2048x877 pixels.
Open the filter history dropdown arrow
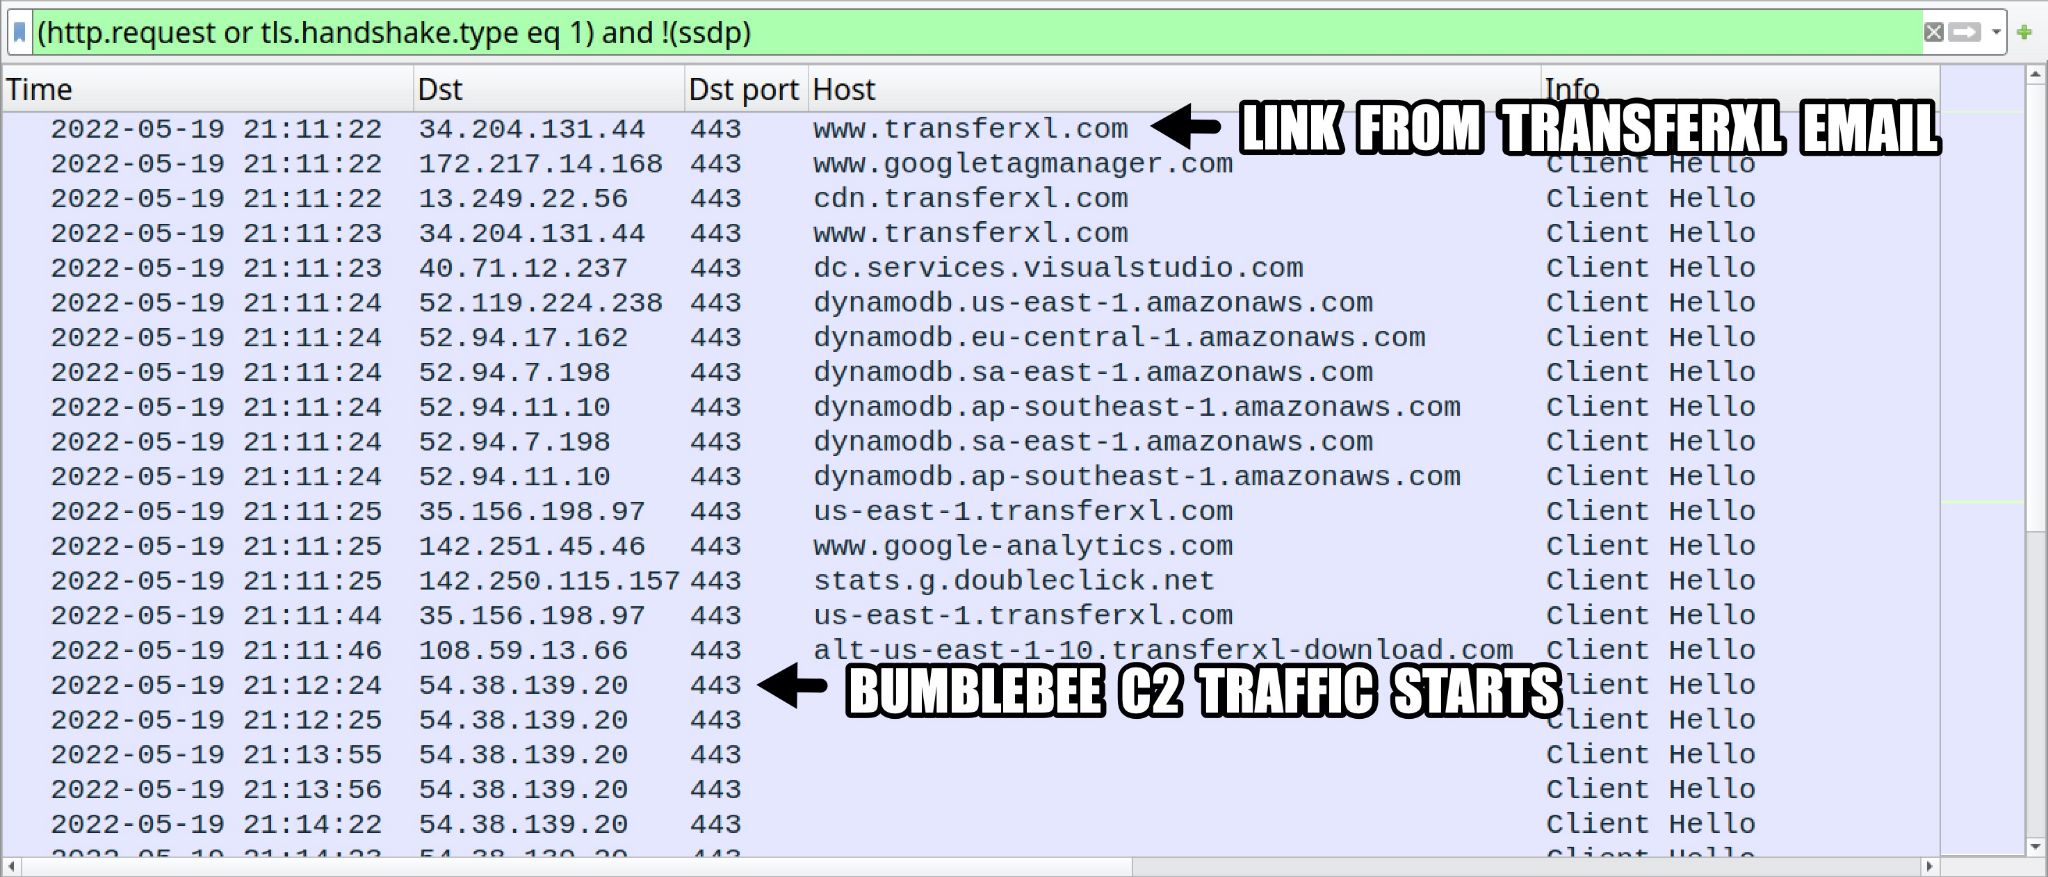click(x=1996, y=32)
